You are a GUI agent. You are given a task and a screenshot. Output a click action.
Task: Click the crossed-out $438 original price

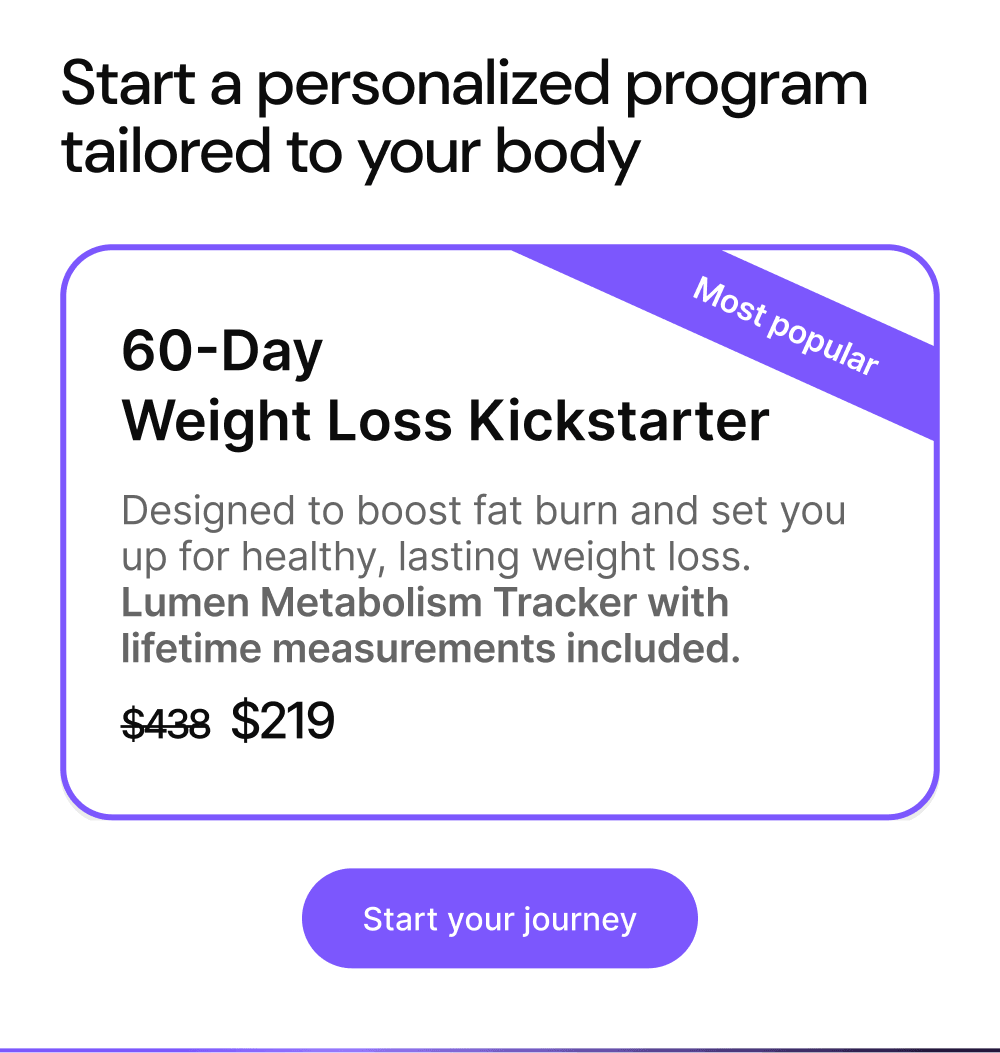(166, 723)
